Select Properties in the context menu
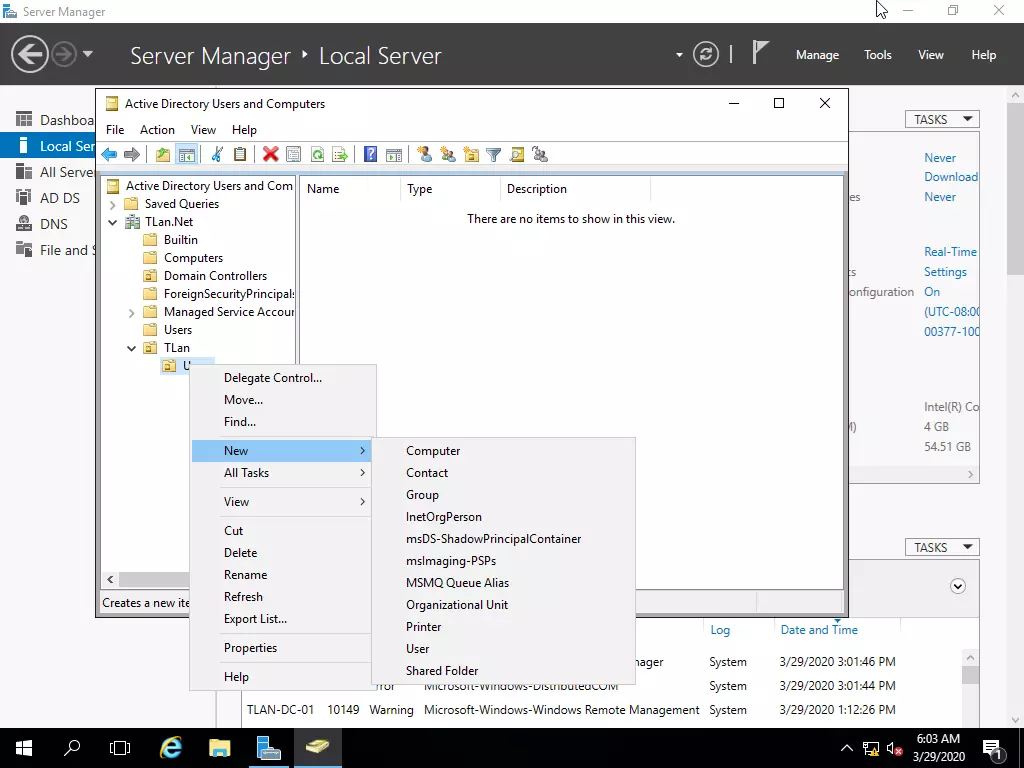 [282, 648]
